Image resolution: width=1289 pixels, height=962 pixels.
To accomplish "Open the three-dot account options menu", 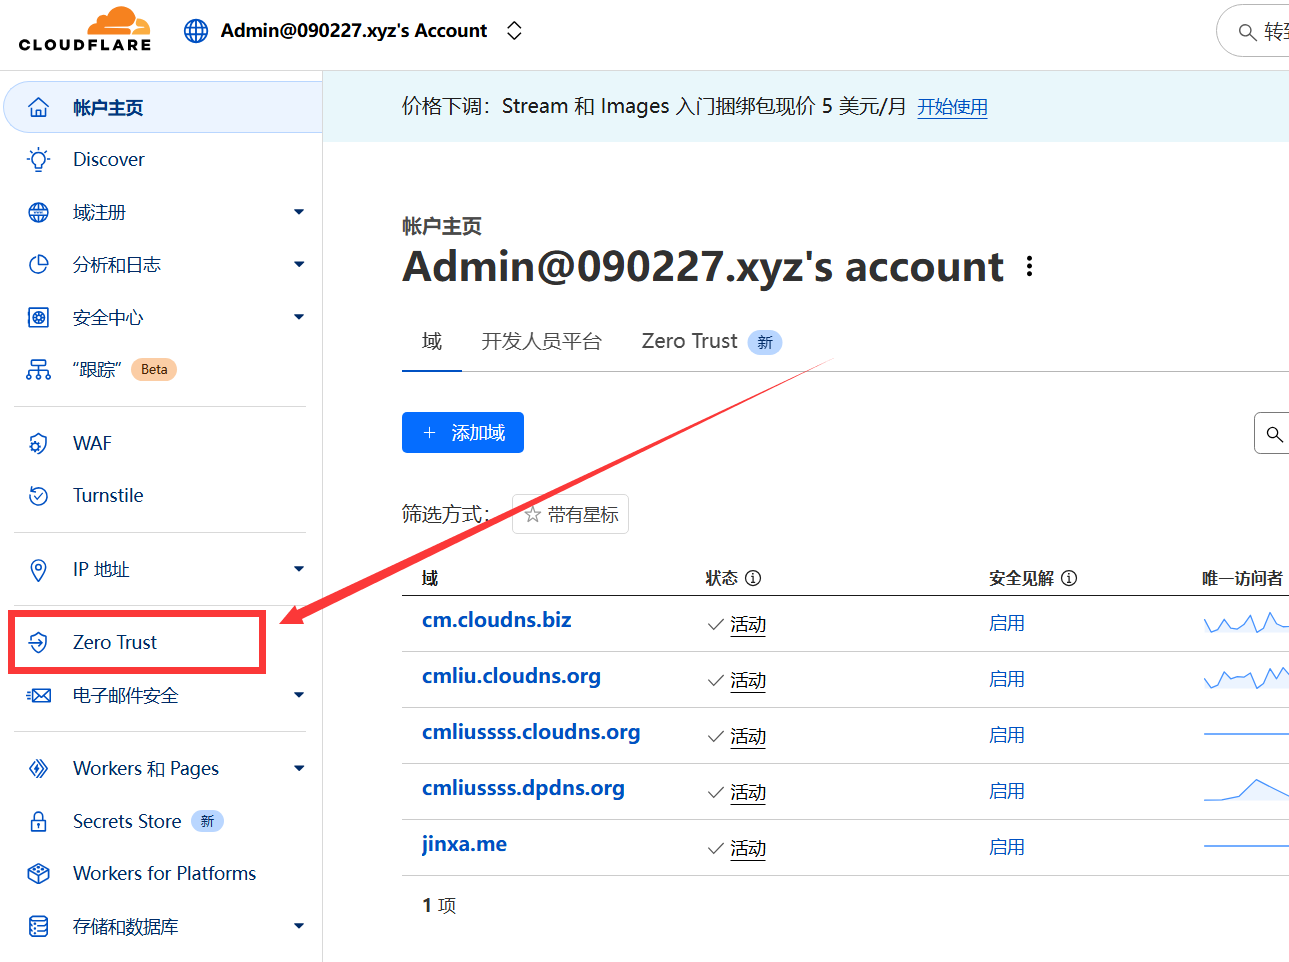I will tap(1029, 267).
